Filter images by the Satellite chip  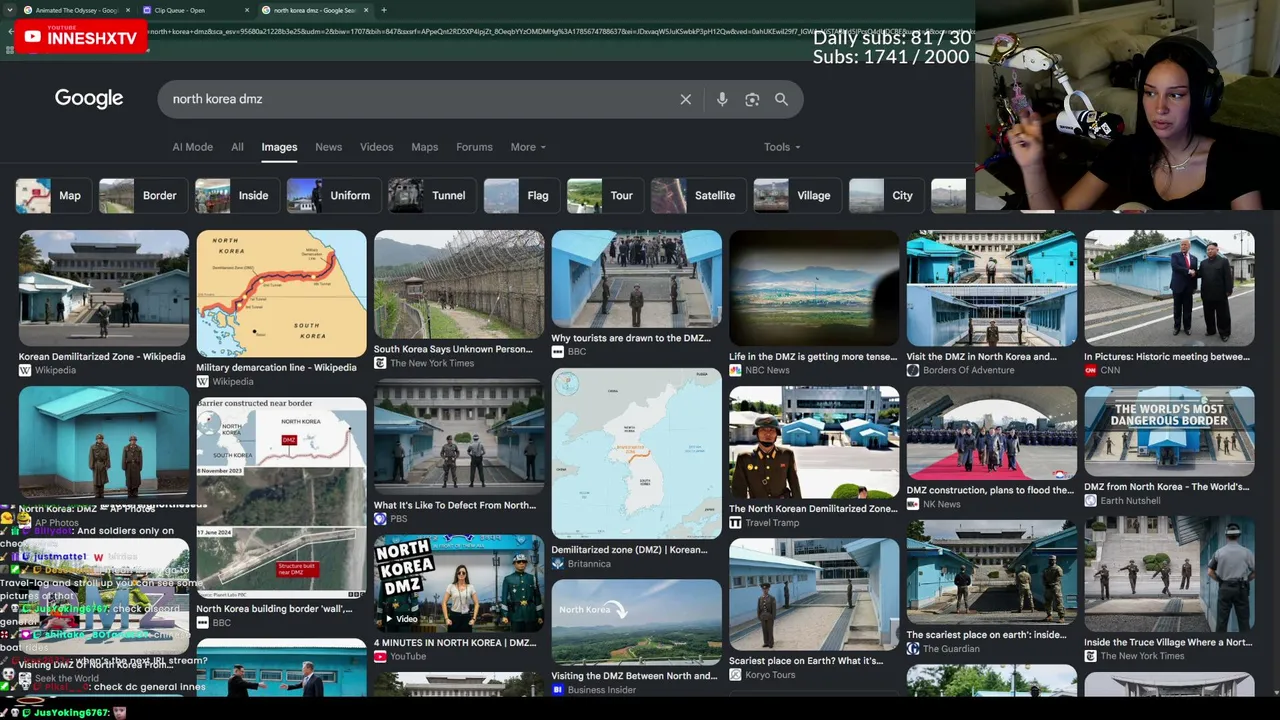point(699,196)
